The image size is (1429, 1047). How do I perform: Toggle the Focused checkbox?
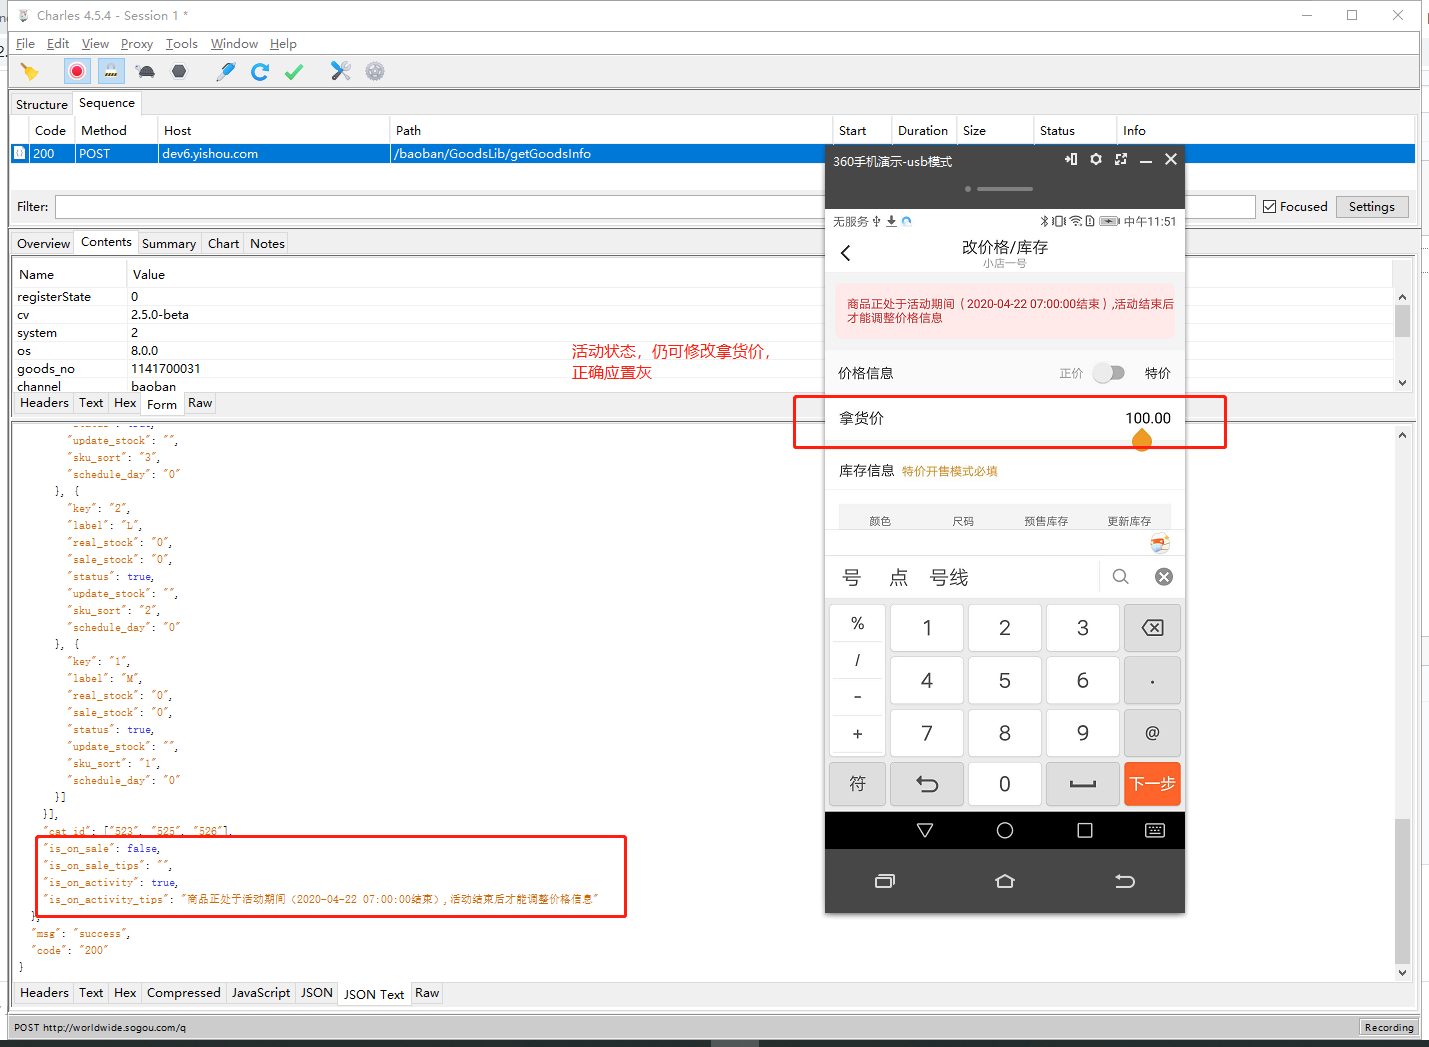[1270, 207]
